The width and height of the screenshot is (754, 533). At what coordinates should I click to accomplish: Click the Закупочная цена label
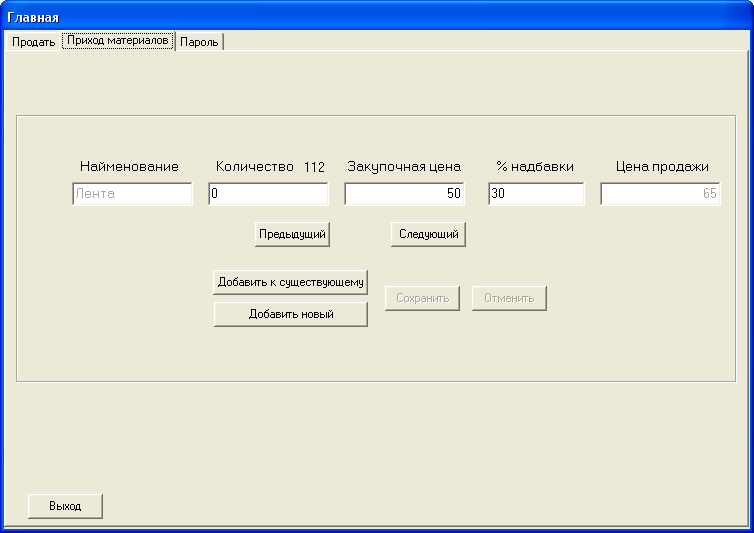(404, 167)
